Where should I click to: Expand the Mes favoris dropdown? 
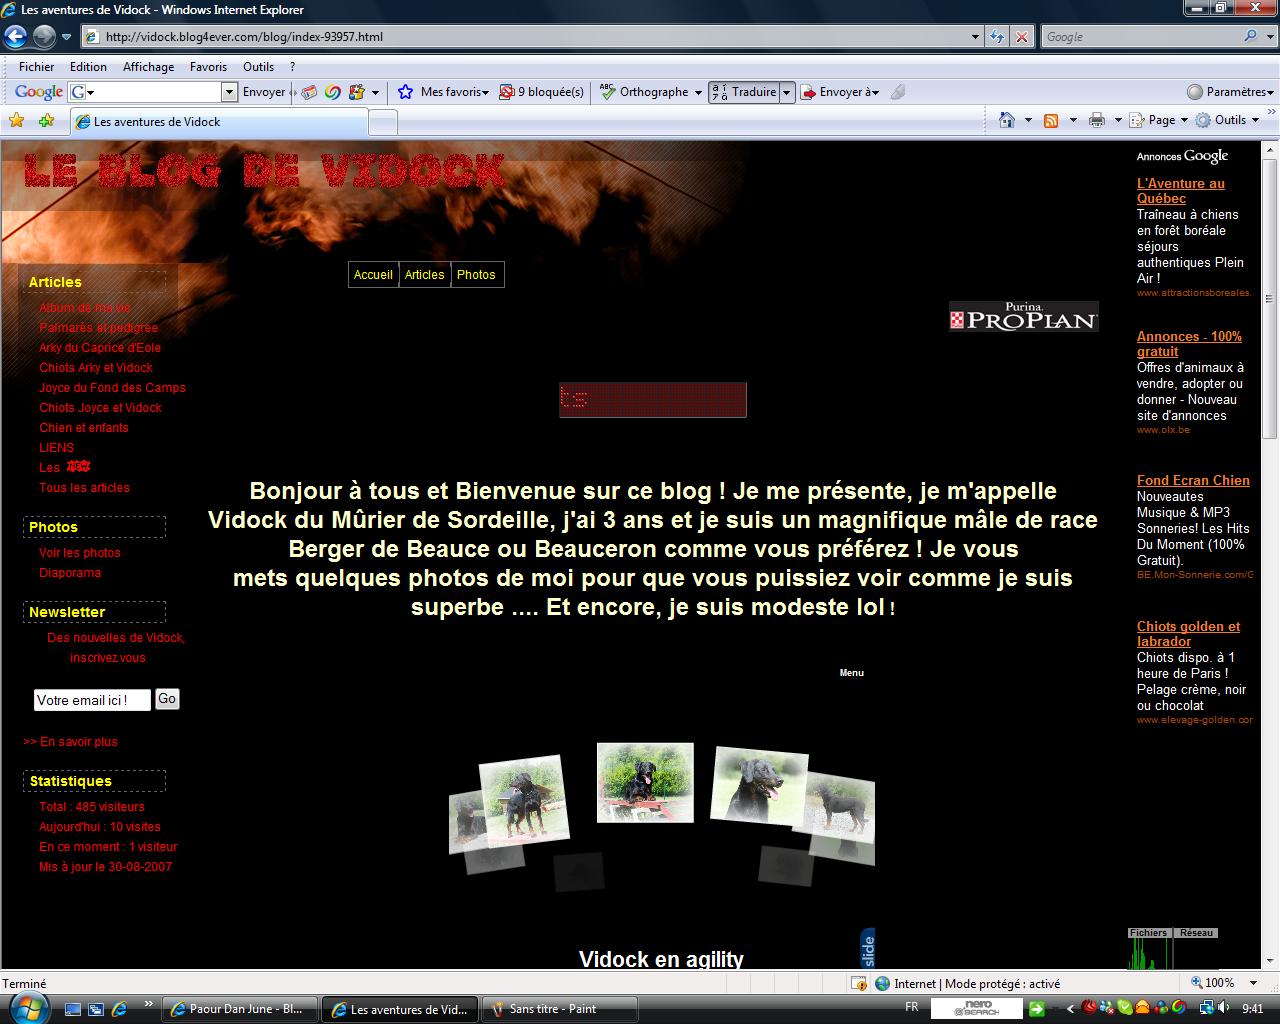coord(443,92)
